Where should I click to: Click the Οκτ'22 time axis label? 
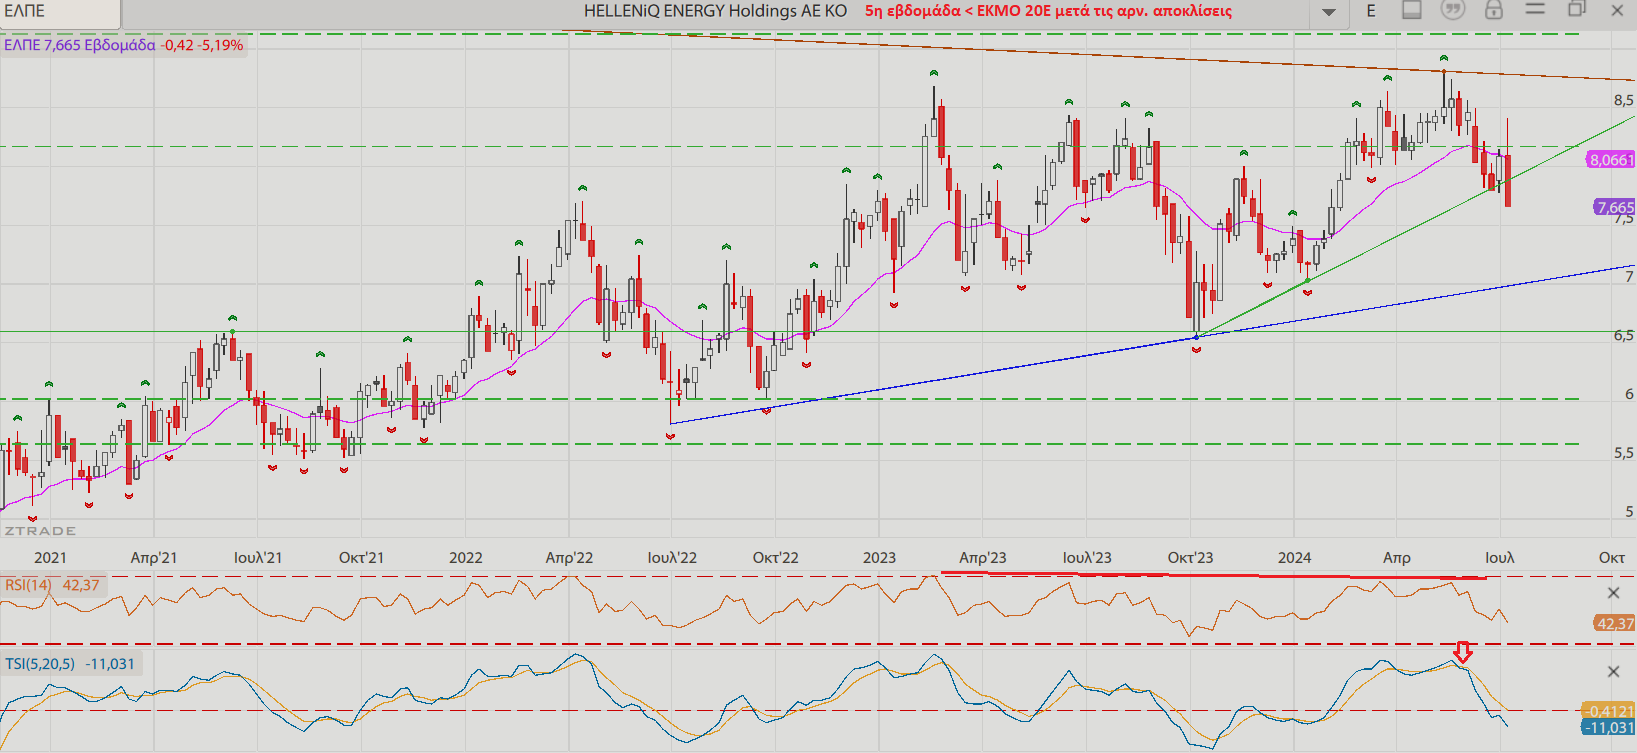pos(776,558)
